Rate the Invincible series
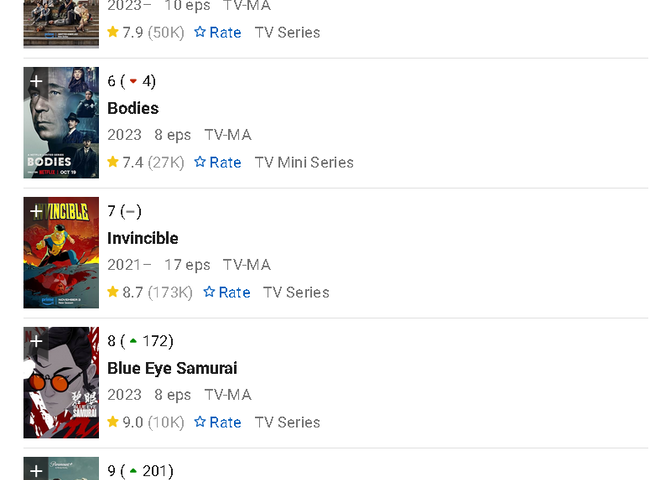650x480 pixels. (x=227, y=292)
